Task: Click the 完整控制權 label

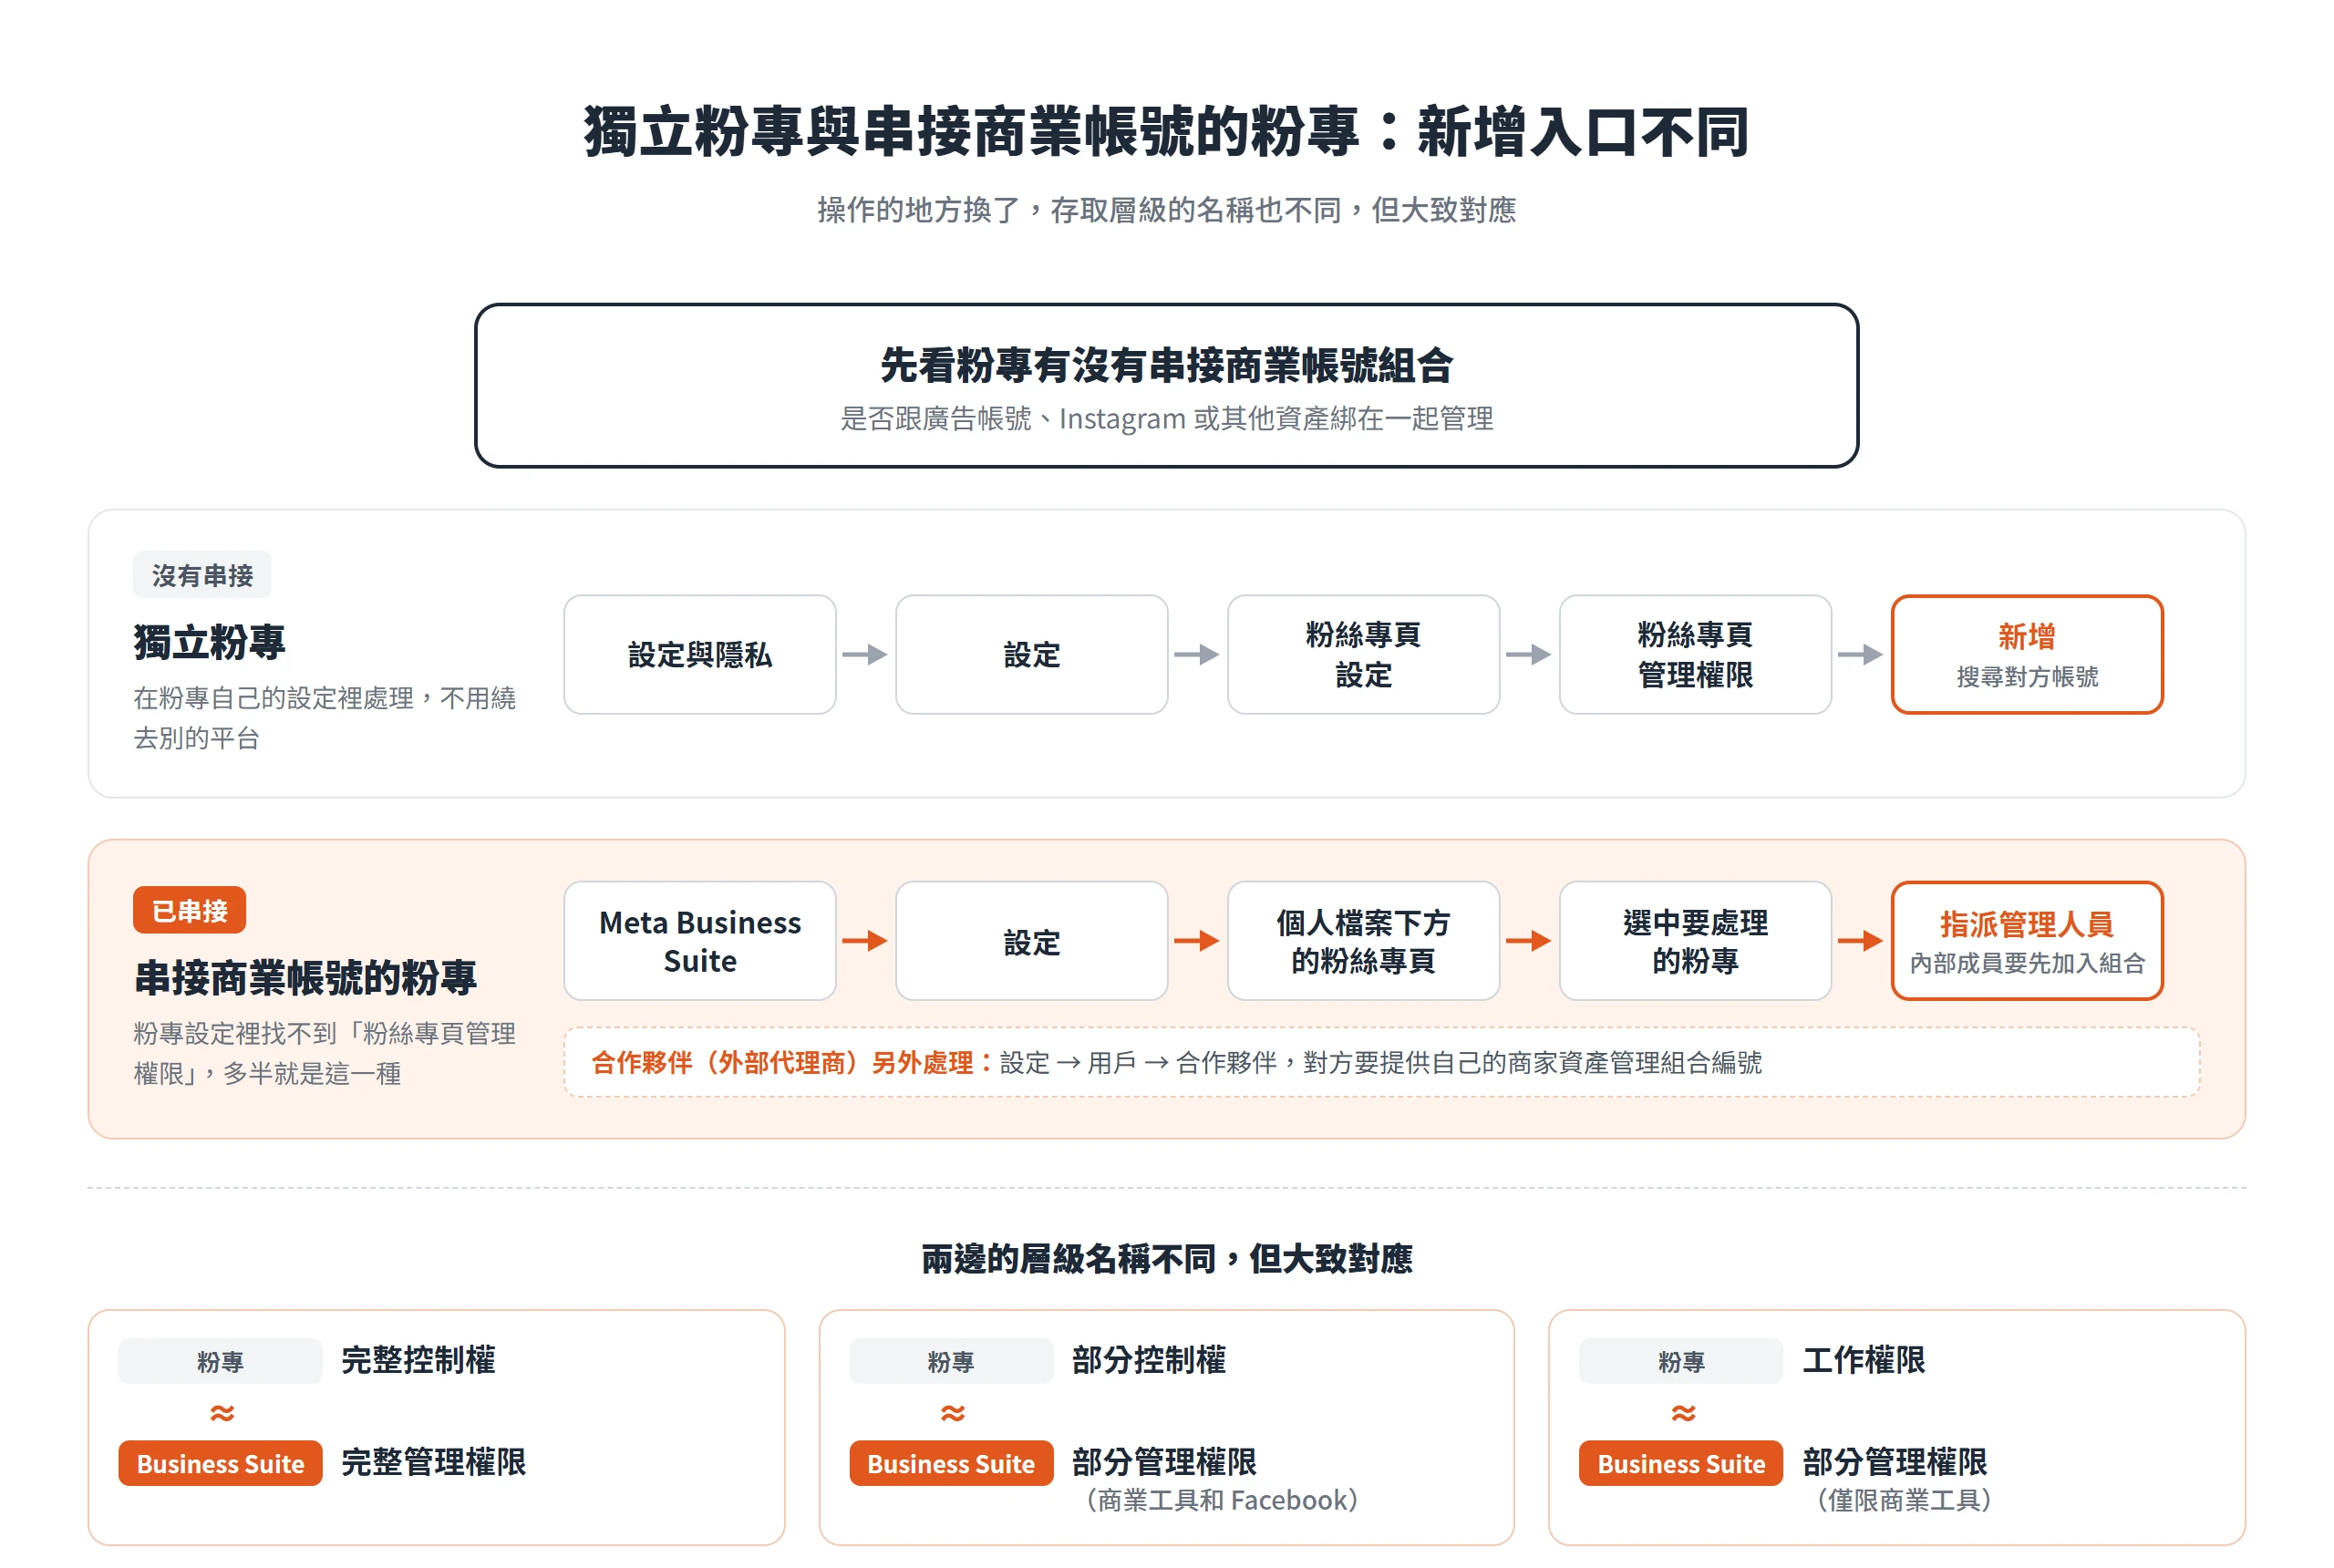Action: coord(418,1360)
